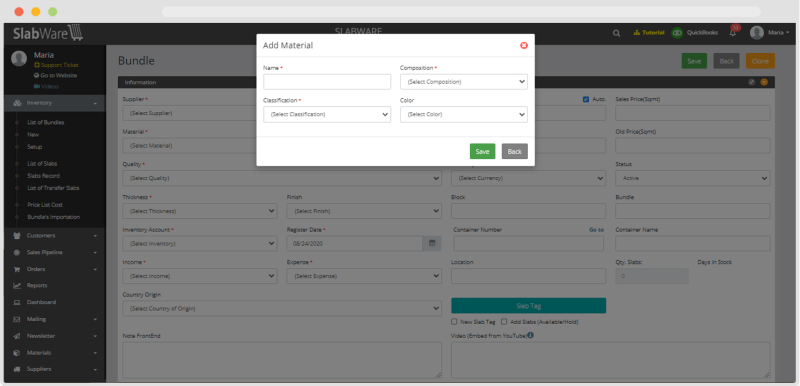The image size is (800, 386).
Task: Open the Select Quality dropdown
Action: [x=282, y=178]
